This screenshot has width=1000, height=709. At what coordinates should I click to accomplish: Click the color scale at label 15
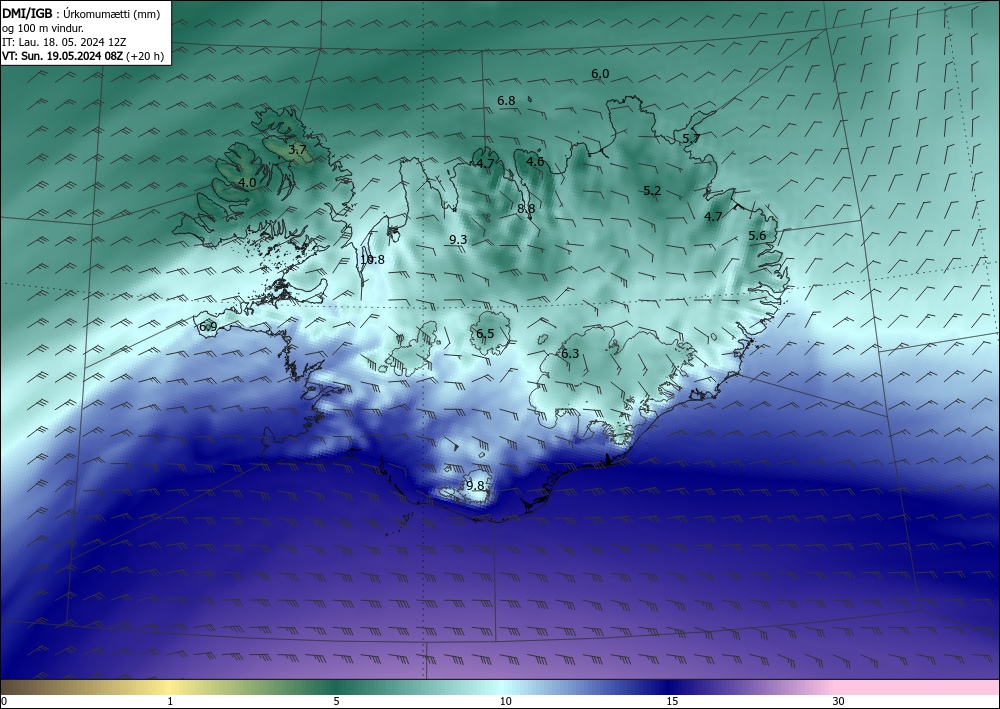tap(672, 701)
